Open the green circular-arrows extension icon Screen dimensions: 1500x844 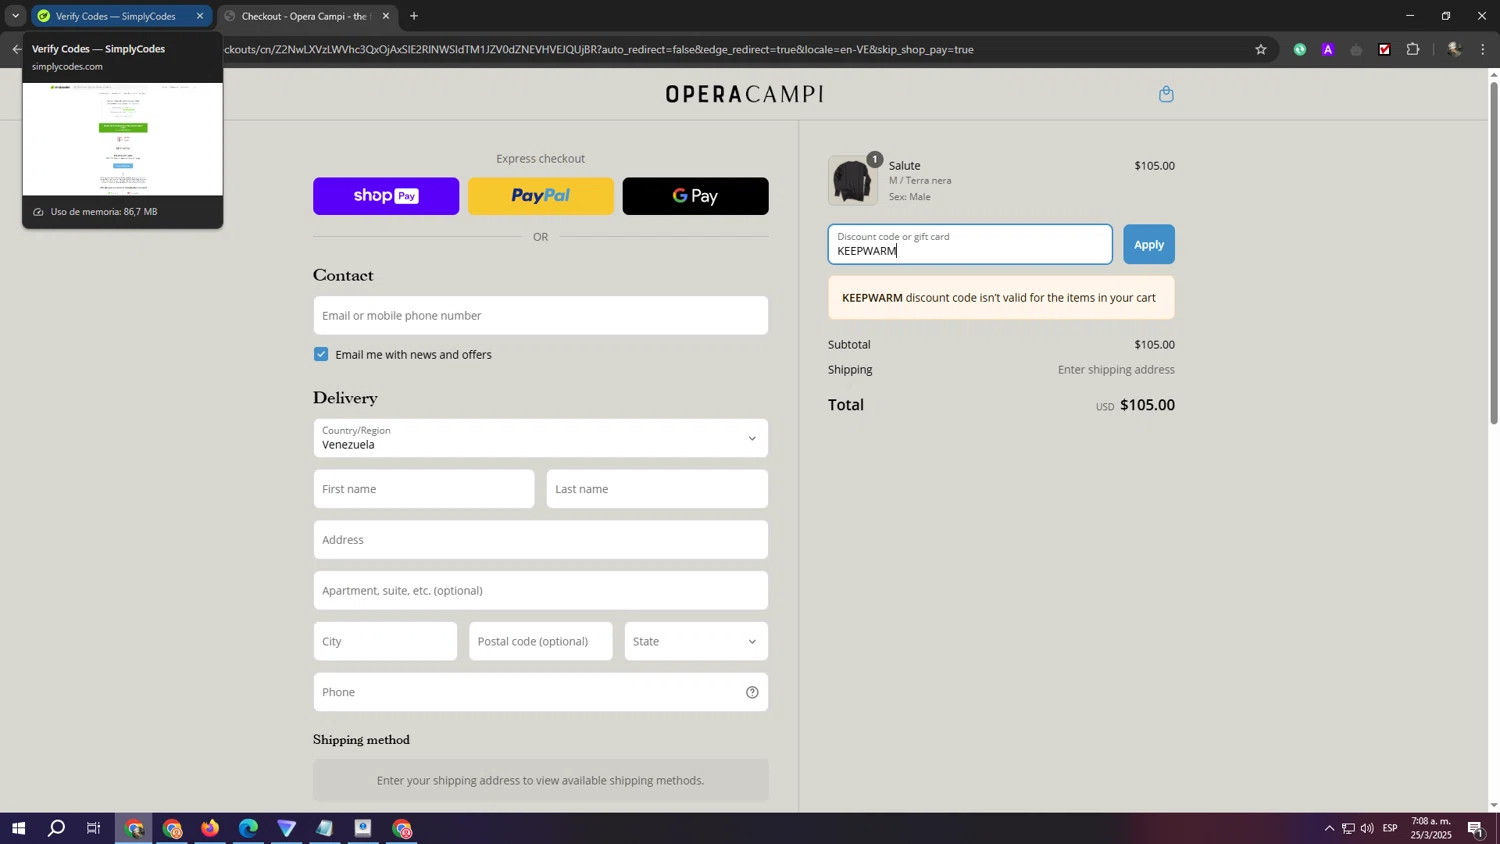pos(1299,49)
